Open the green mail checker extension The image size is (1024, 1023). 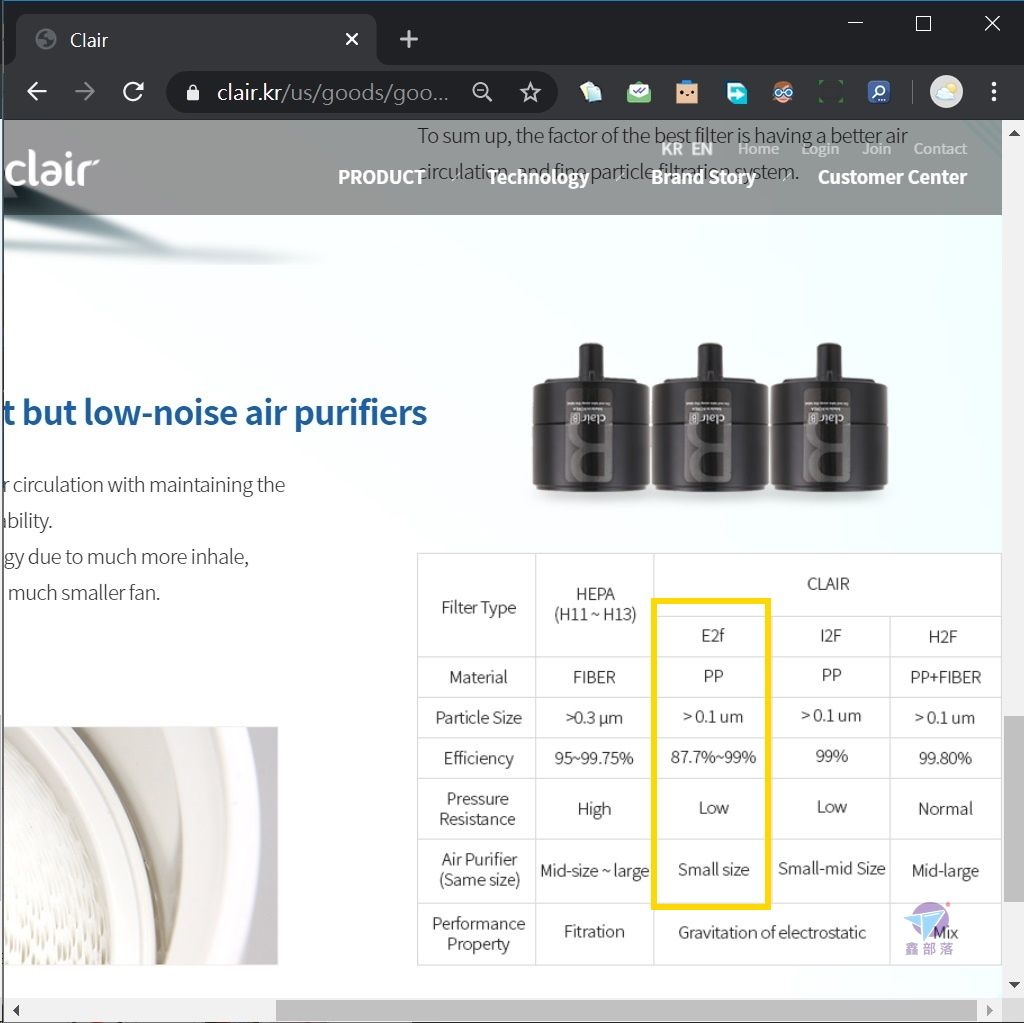pos(639,92)
